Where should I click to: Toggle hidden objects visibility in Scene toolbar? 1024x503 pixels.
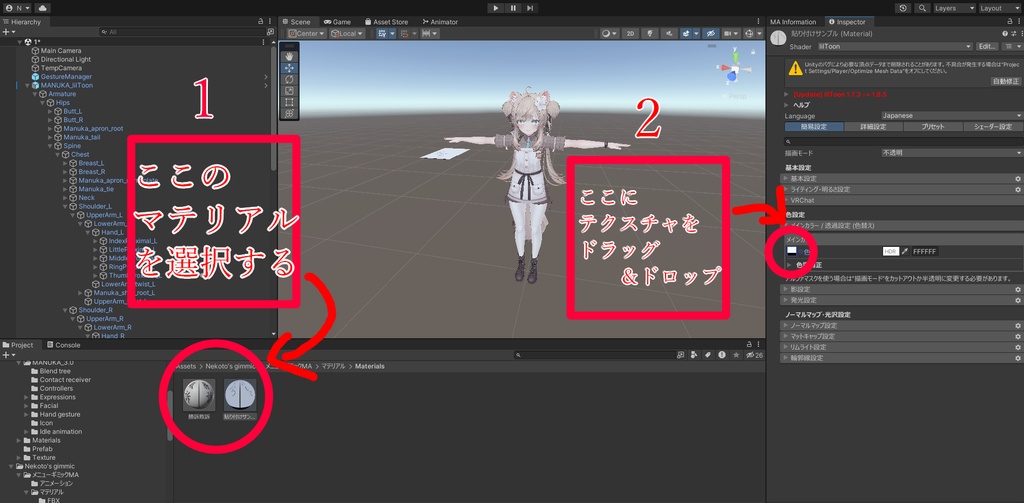pyautogui.click(x=711, y=33)
